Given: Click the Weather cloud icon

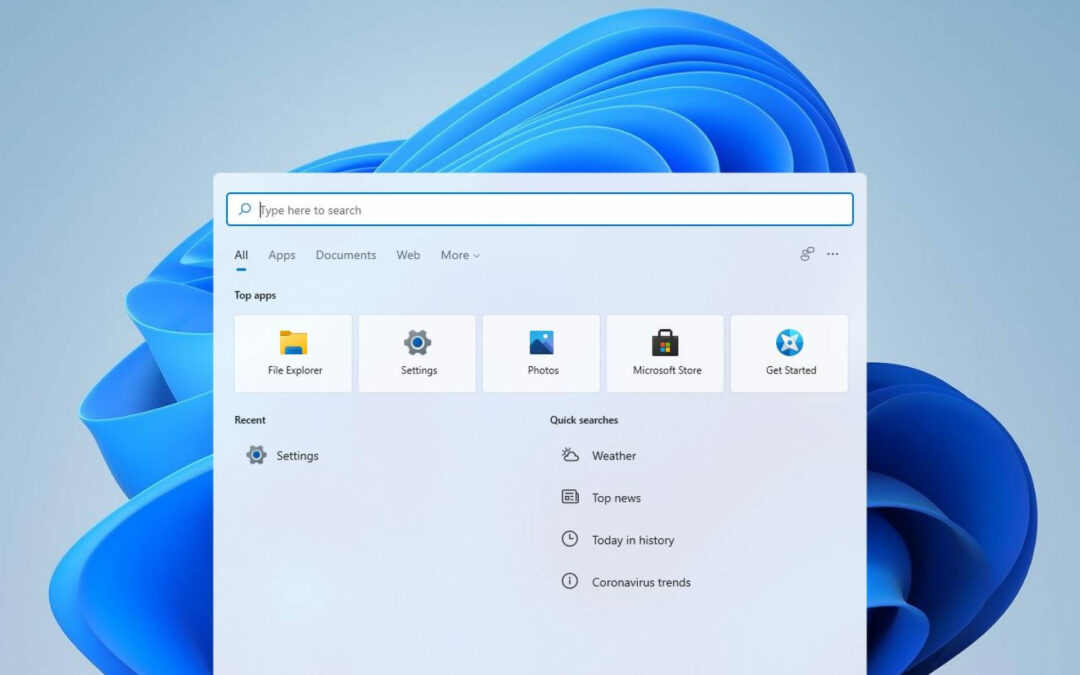Looking at the screenshot, I should (570, 455).
